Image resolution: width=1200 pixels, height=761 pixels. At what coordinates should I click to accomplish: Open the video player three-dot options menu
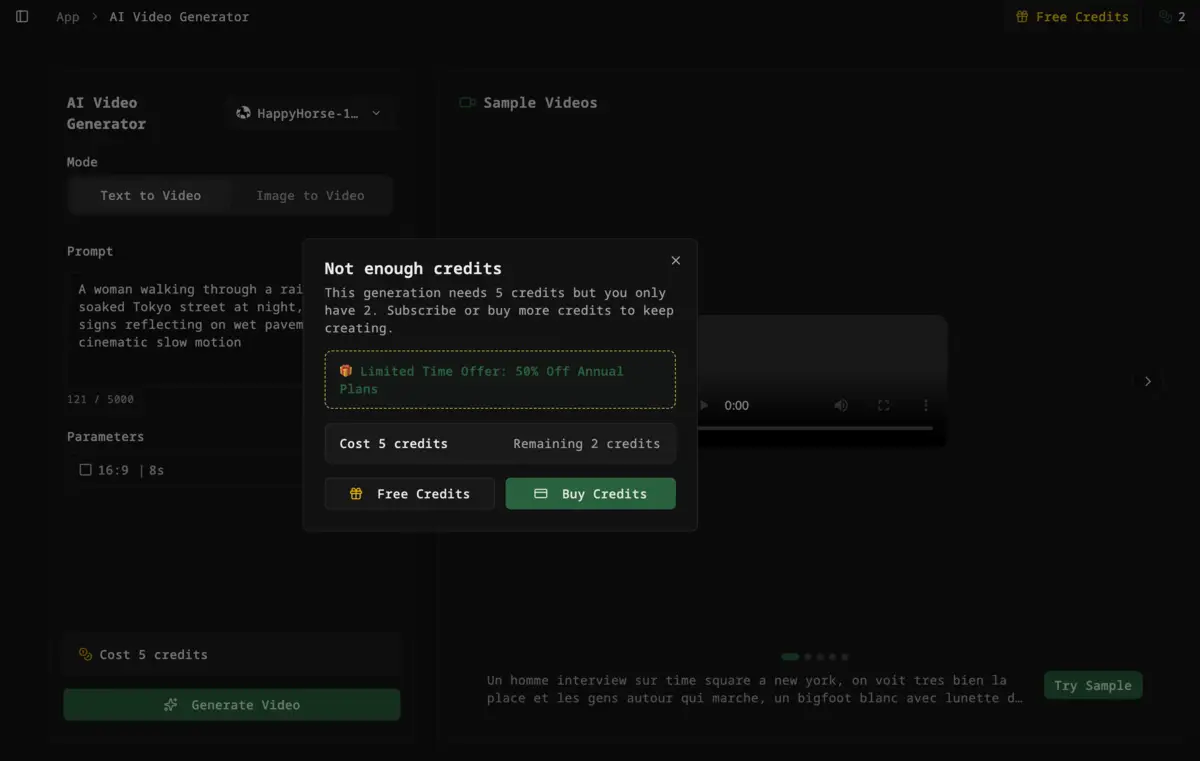pos(925,405)
